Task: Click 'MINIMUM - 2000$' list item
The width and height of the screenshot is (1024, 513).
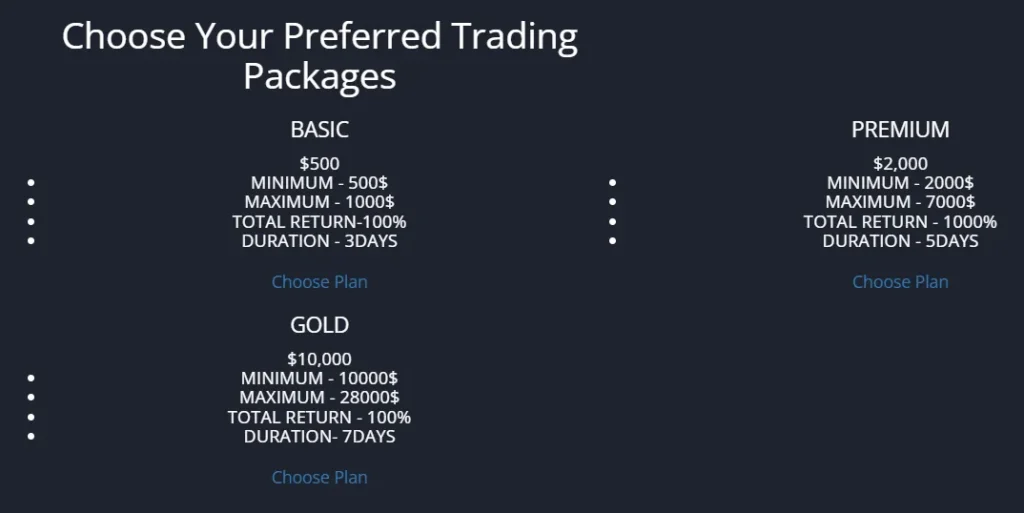Action: point(900,183)
